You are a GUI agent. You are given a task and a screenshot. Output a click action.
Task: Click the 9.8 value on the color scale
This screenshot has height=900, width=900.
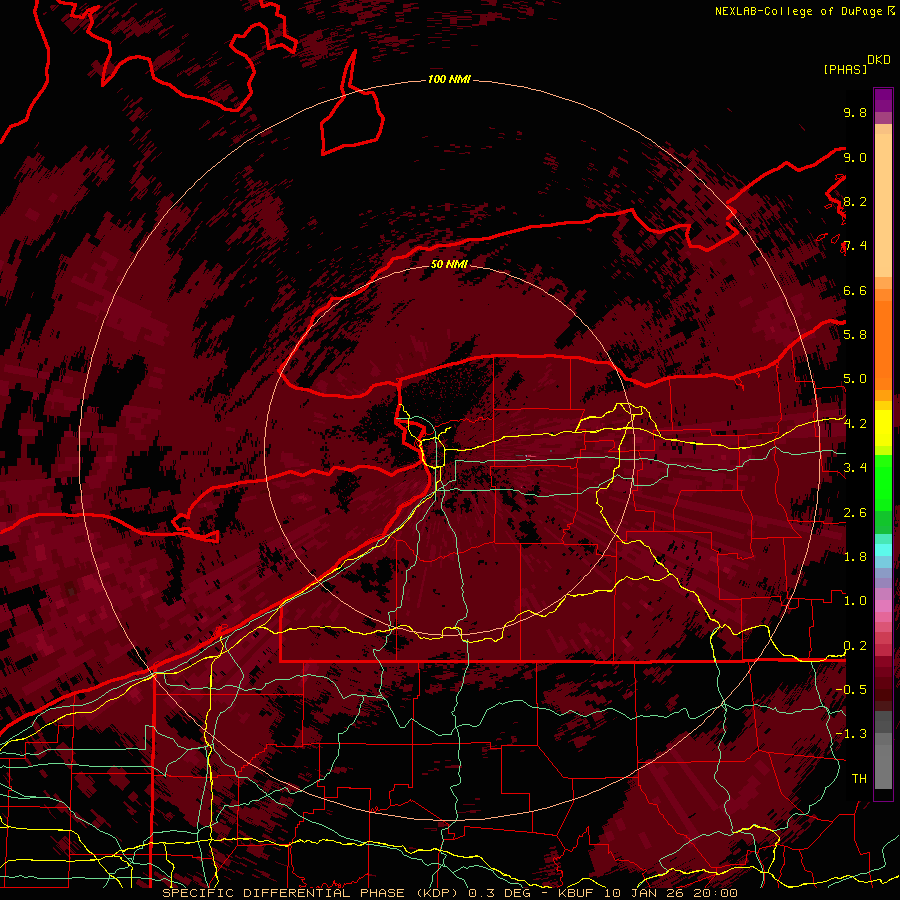[x=855, y=113]
